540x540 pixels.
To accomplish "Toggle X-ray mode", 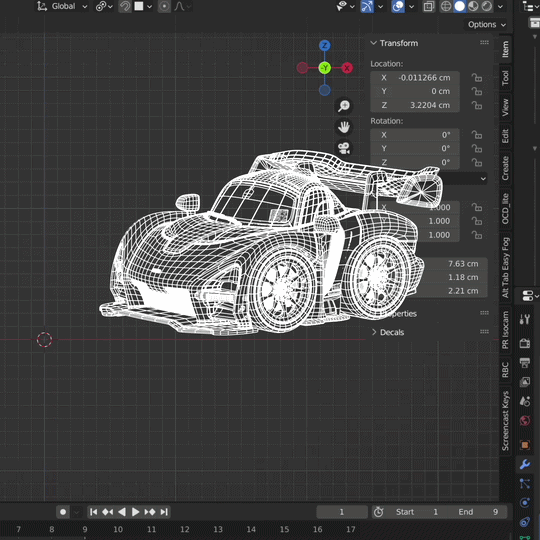I will [429, 6].
